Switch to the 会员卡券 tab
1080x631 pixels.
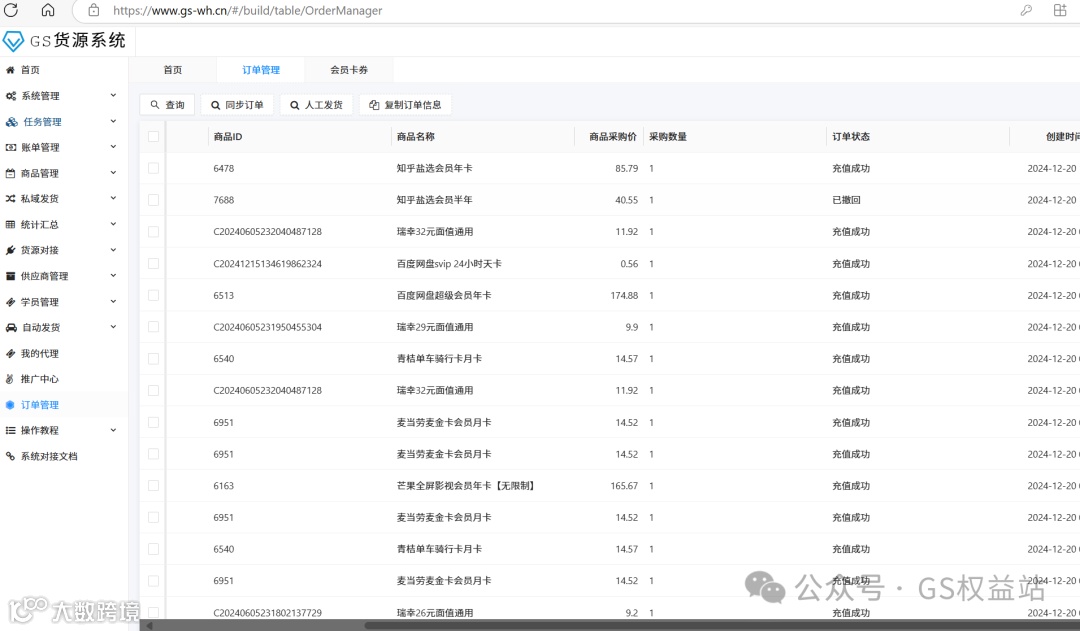(349, 70)
